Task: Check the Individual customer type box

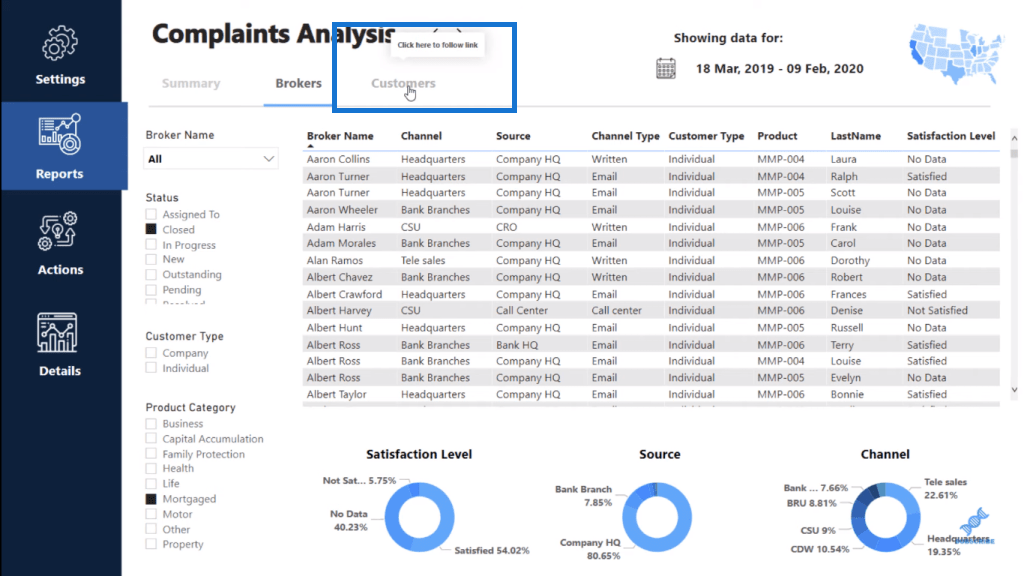Action: click(151, 368)
